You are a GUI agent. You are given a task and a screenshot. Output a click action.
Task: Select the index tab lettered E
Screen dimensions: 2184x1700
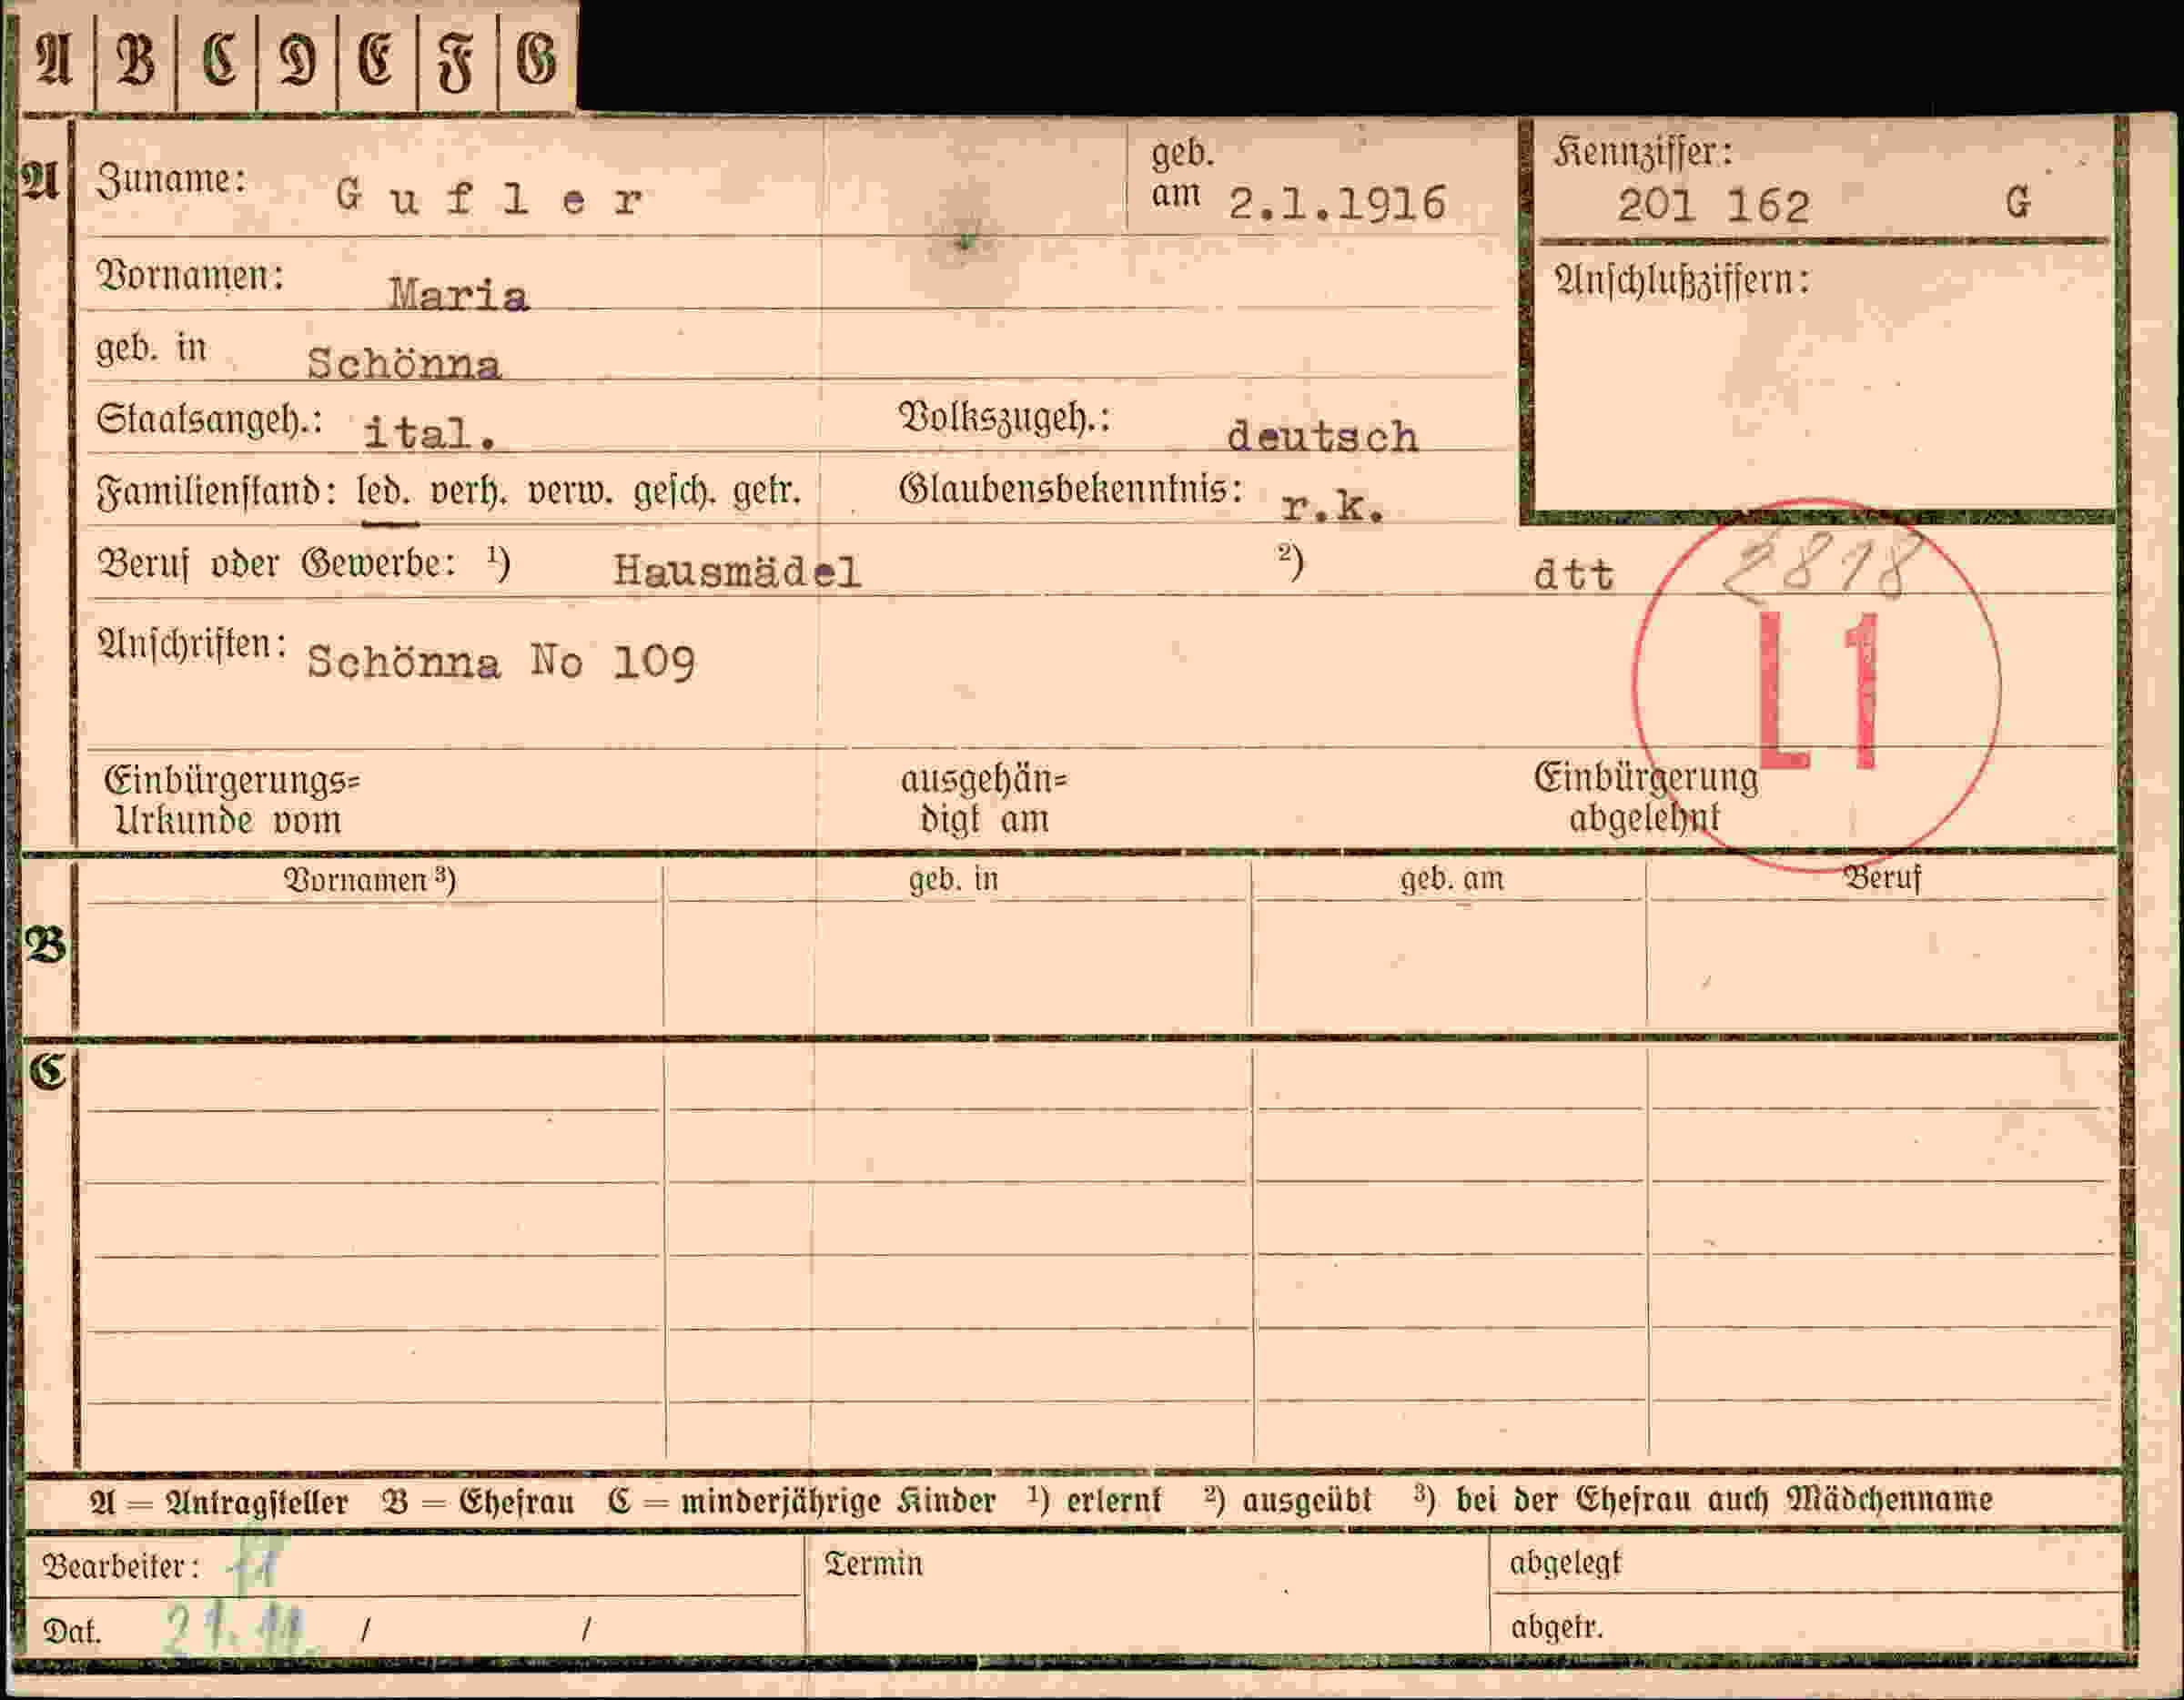[377, 58]
